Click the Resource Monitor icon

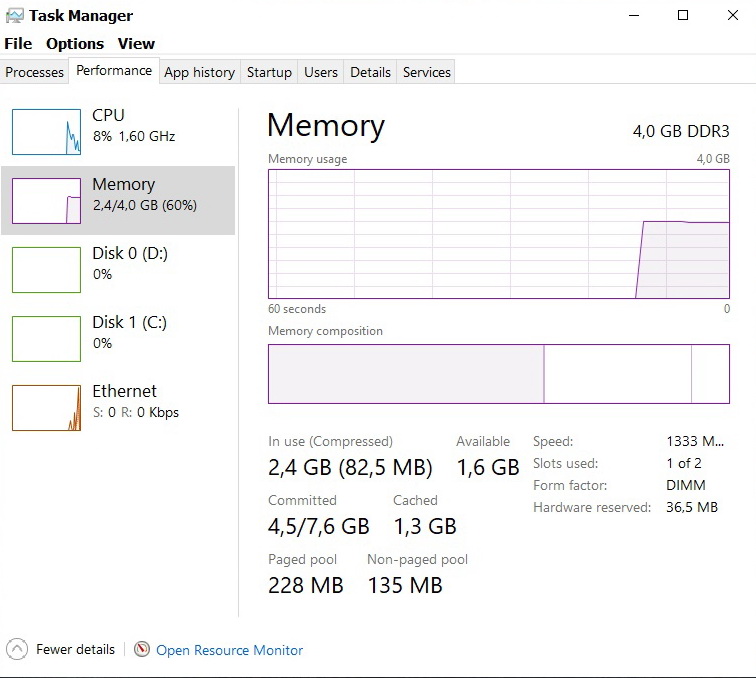(142, 650)
